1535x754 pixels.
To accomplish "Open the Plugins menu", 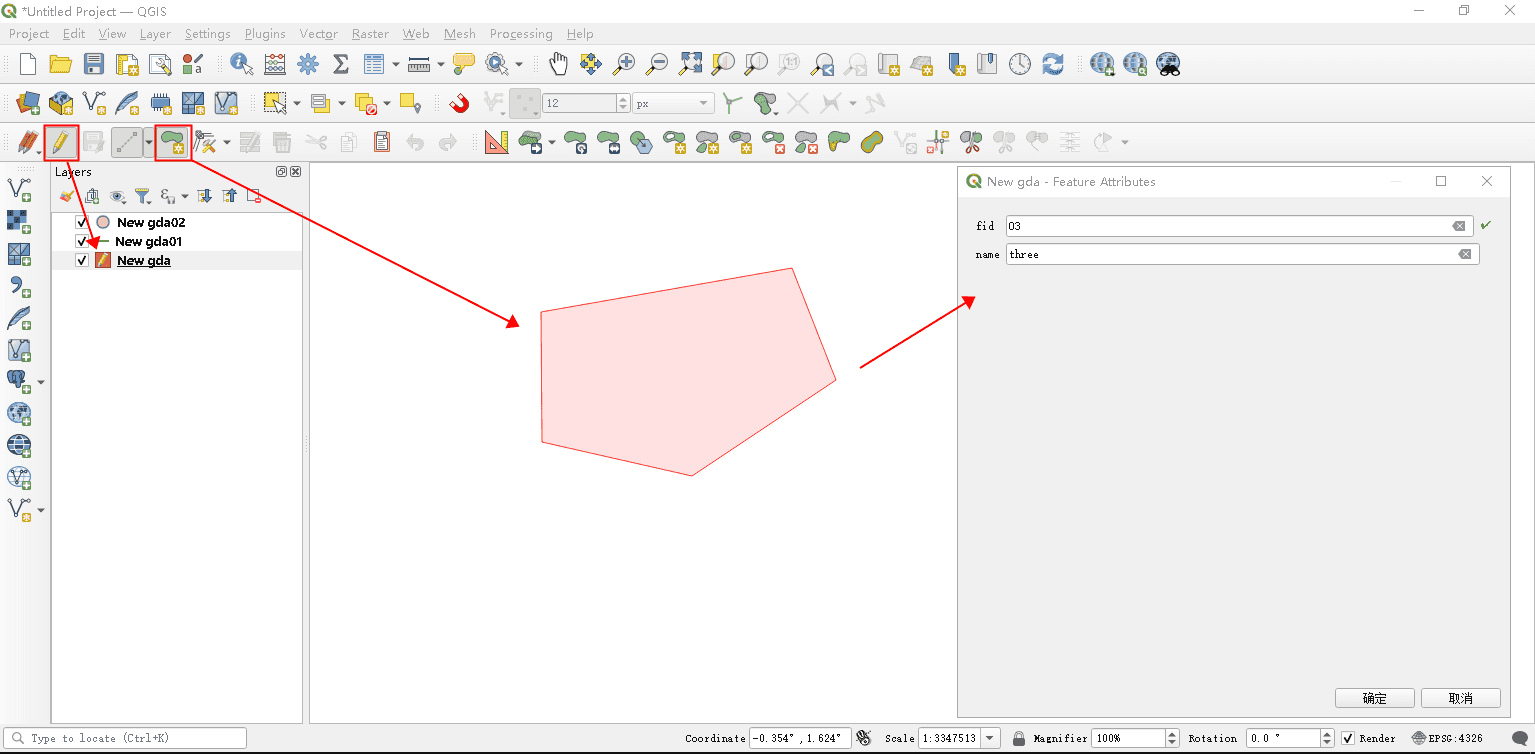I will point(265,33).
